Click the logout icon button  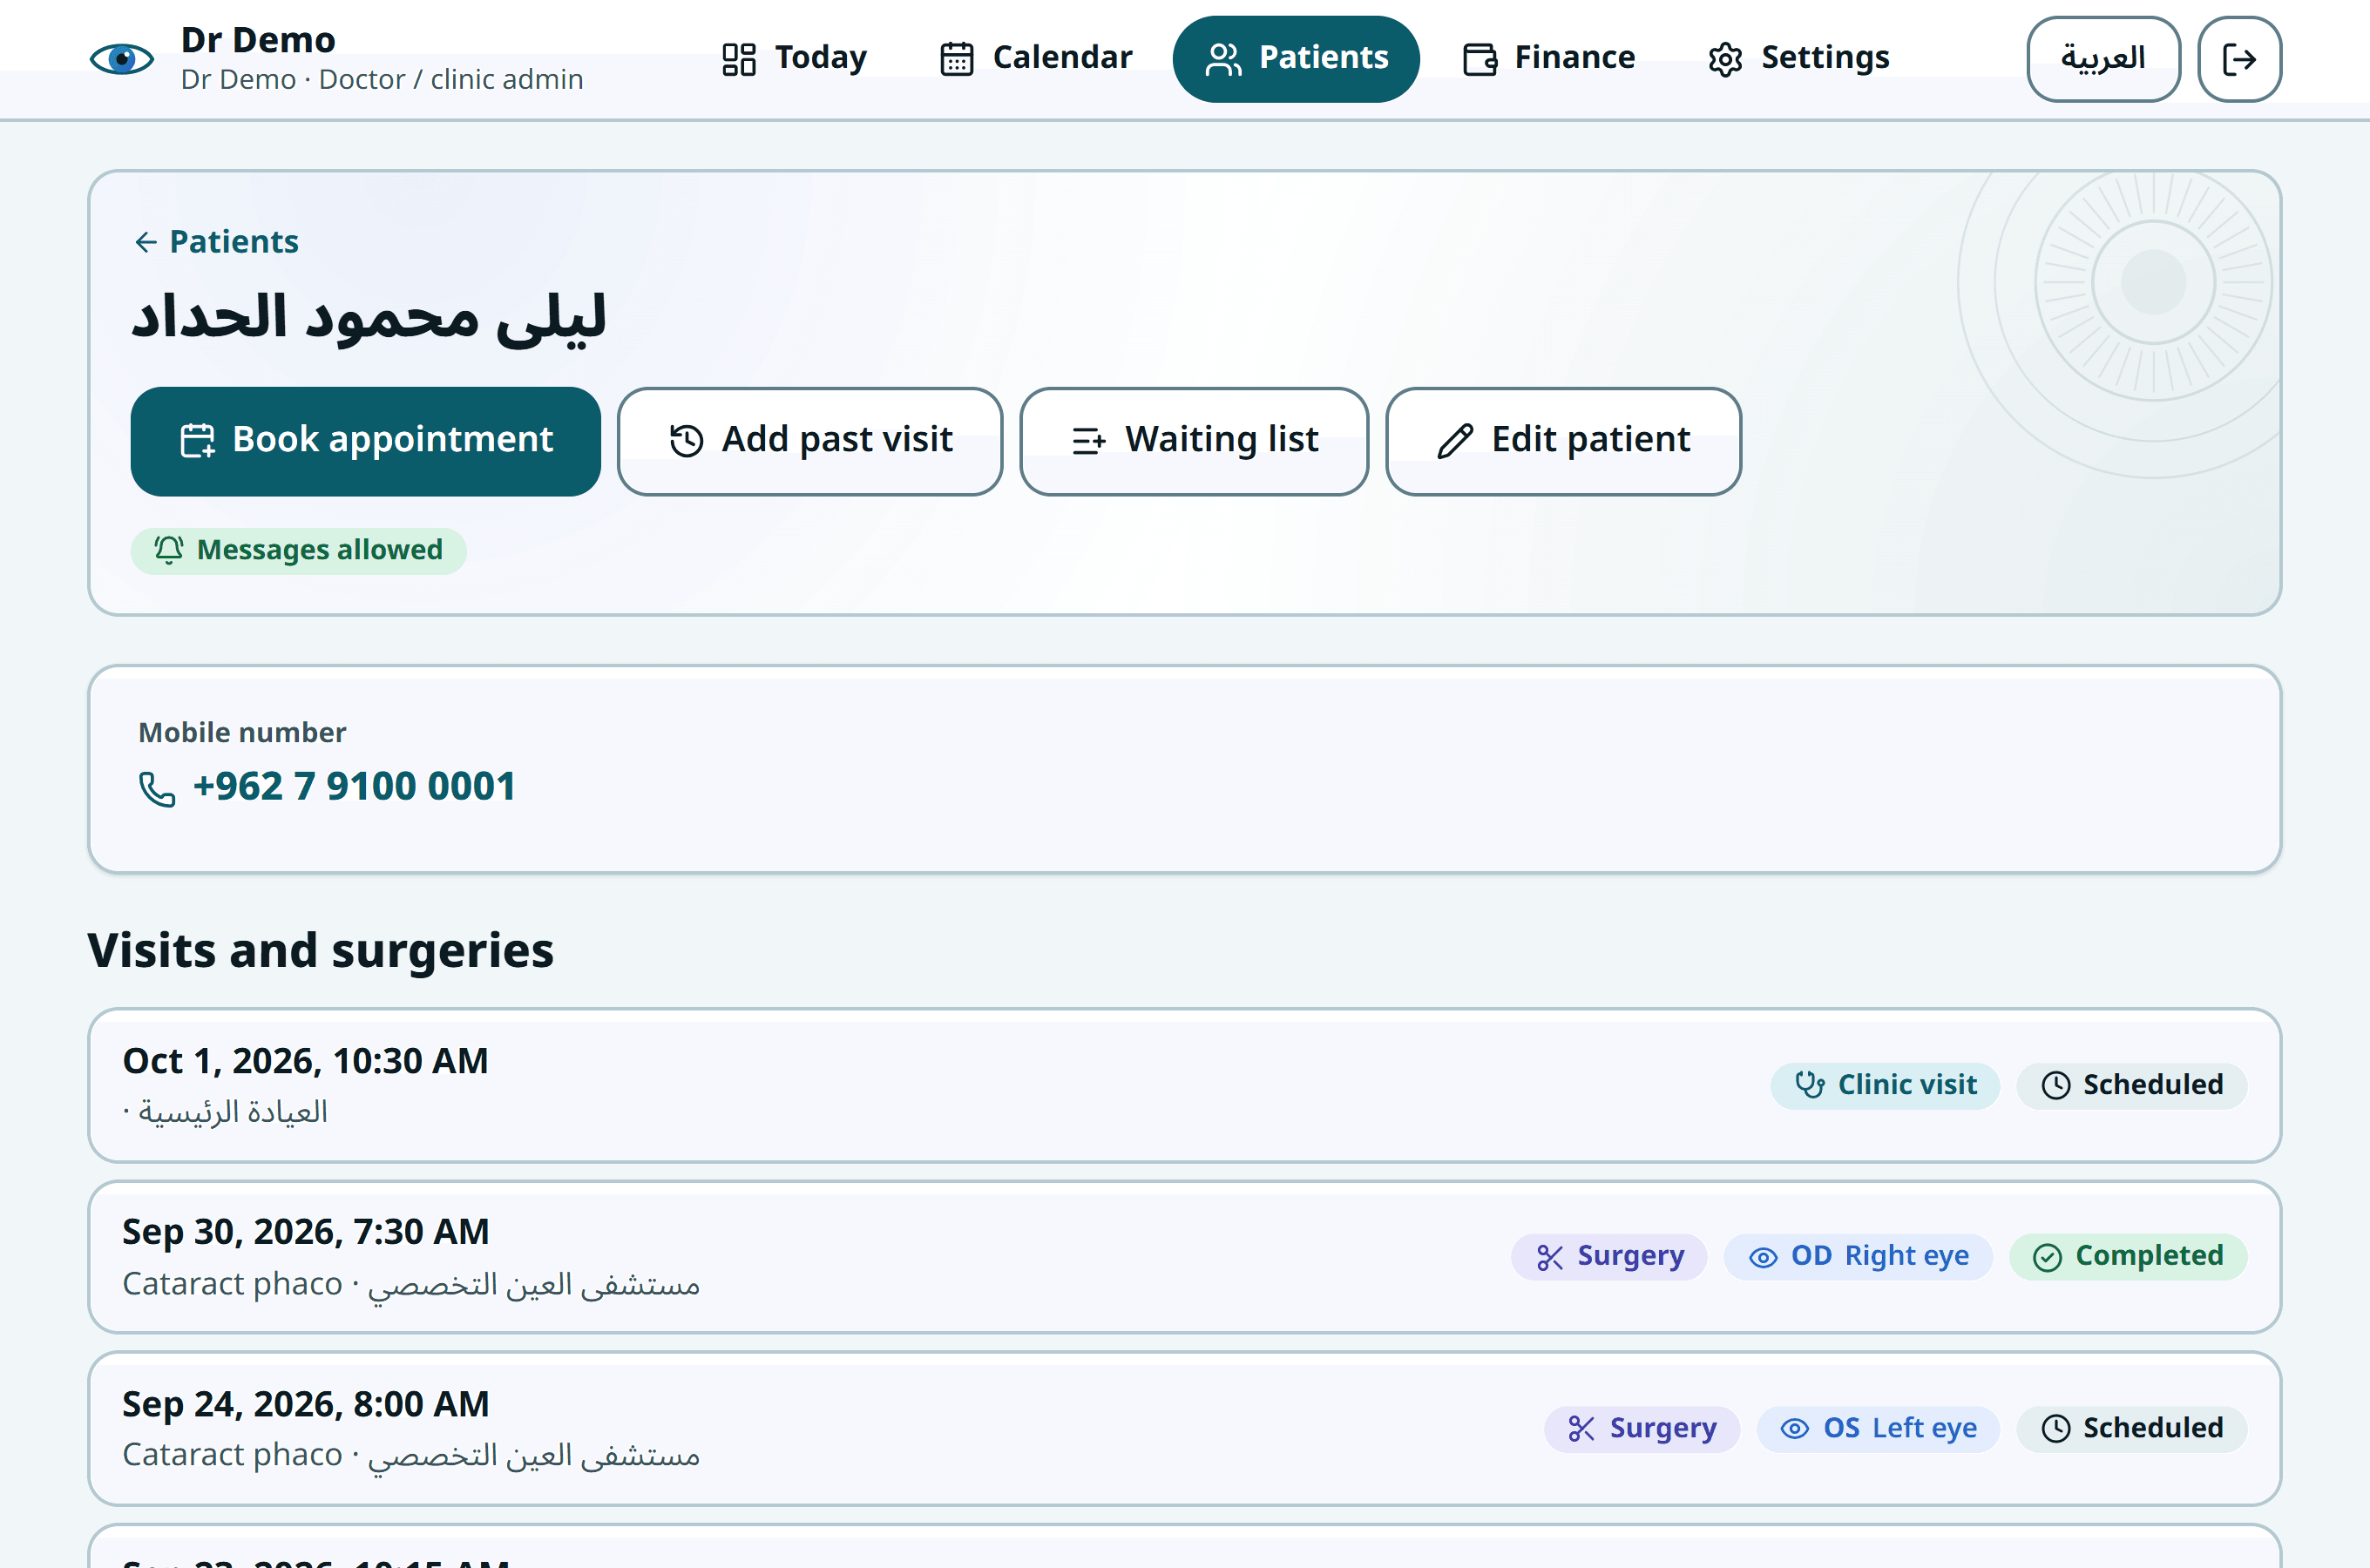[x=2239, y=59]
